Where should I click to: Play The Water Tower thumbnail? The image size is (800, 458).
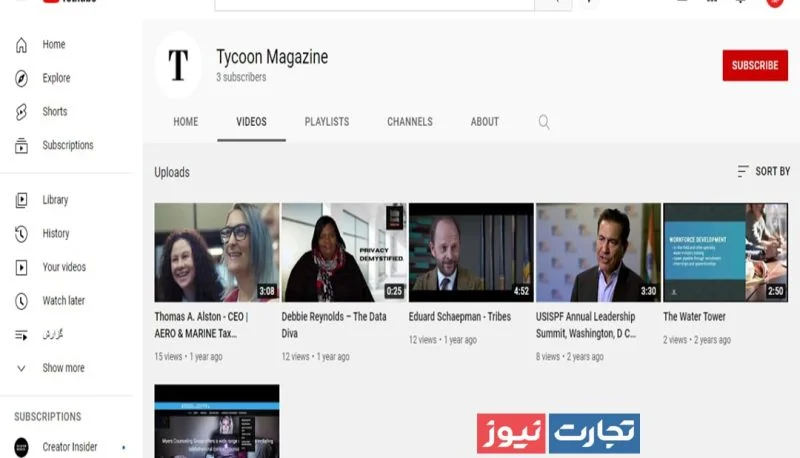point(725,252)
